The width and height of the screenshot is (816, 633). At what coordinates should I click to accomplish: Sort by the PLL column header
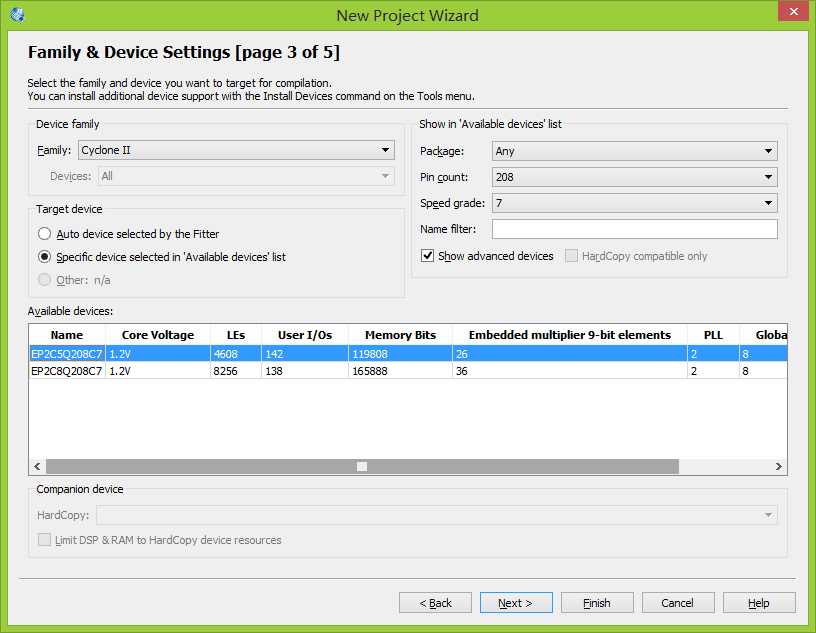[x=713, y=335]
